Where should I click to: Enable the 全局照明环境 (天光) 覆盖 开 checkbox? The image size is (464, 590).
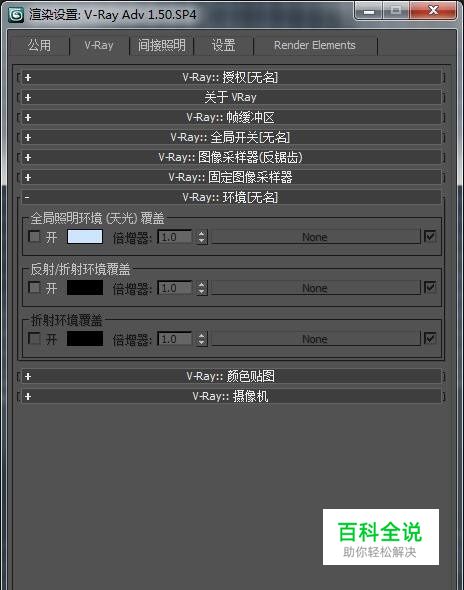[x=34, y=237]
